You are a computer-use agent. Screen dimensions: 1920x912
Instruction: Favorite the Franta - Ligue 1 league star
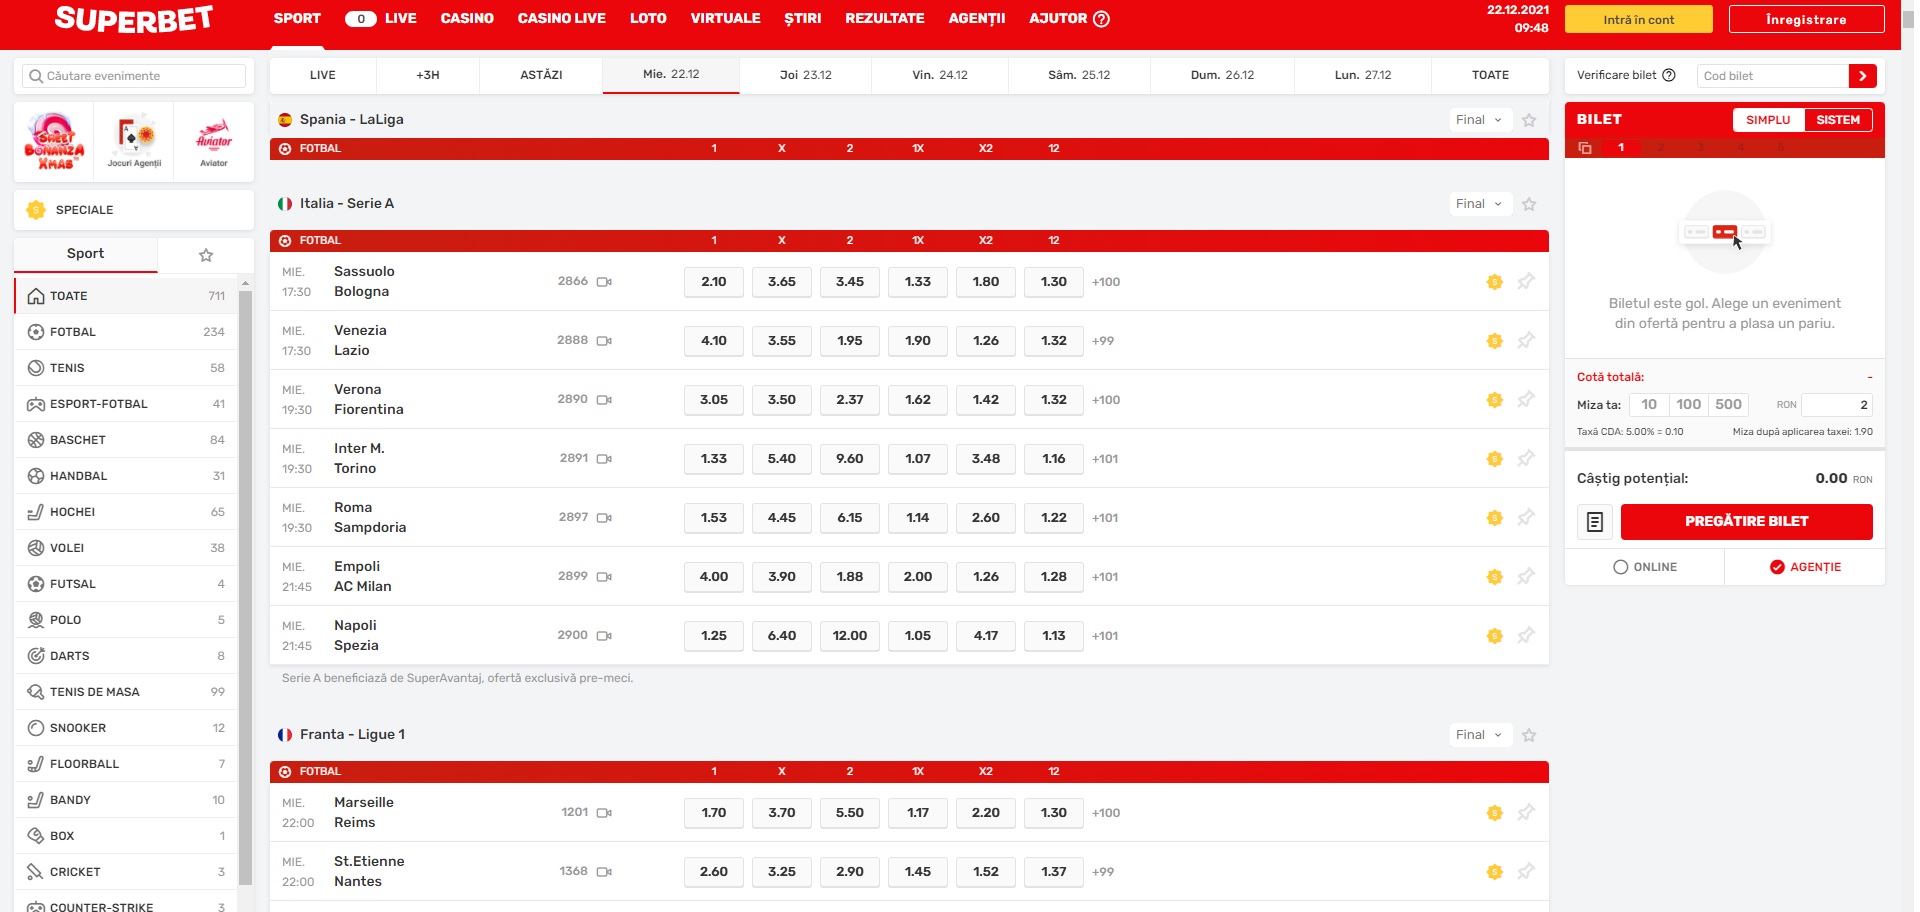(1529, 735)
